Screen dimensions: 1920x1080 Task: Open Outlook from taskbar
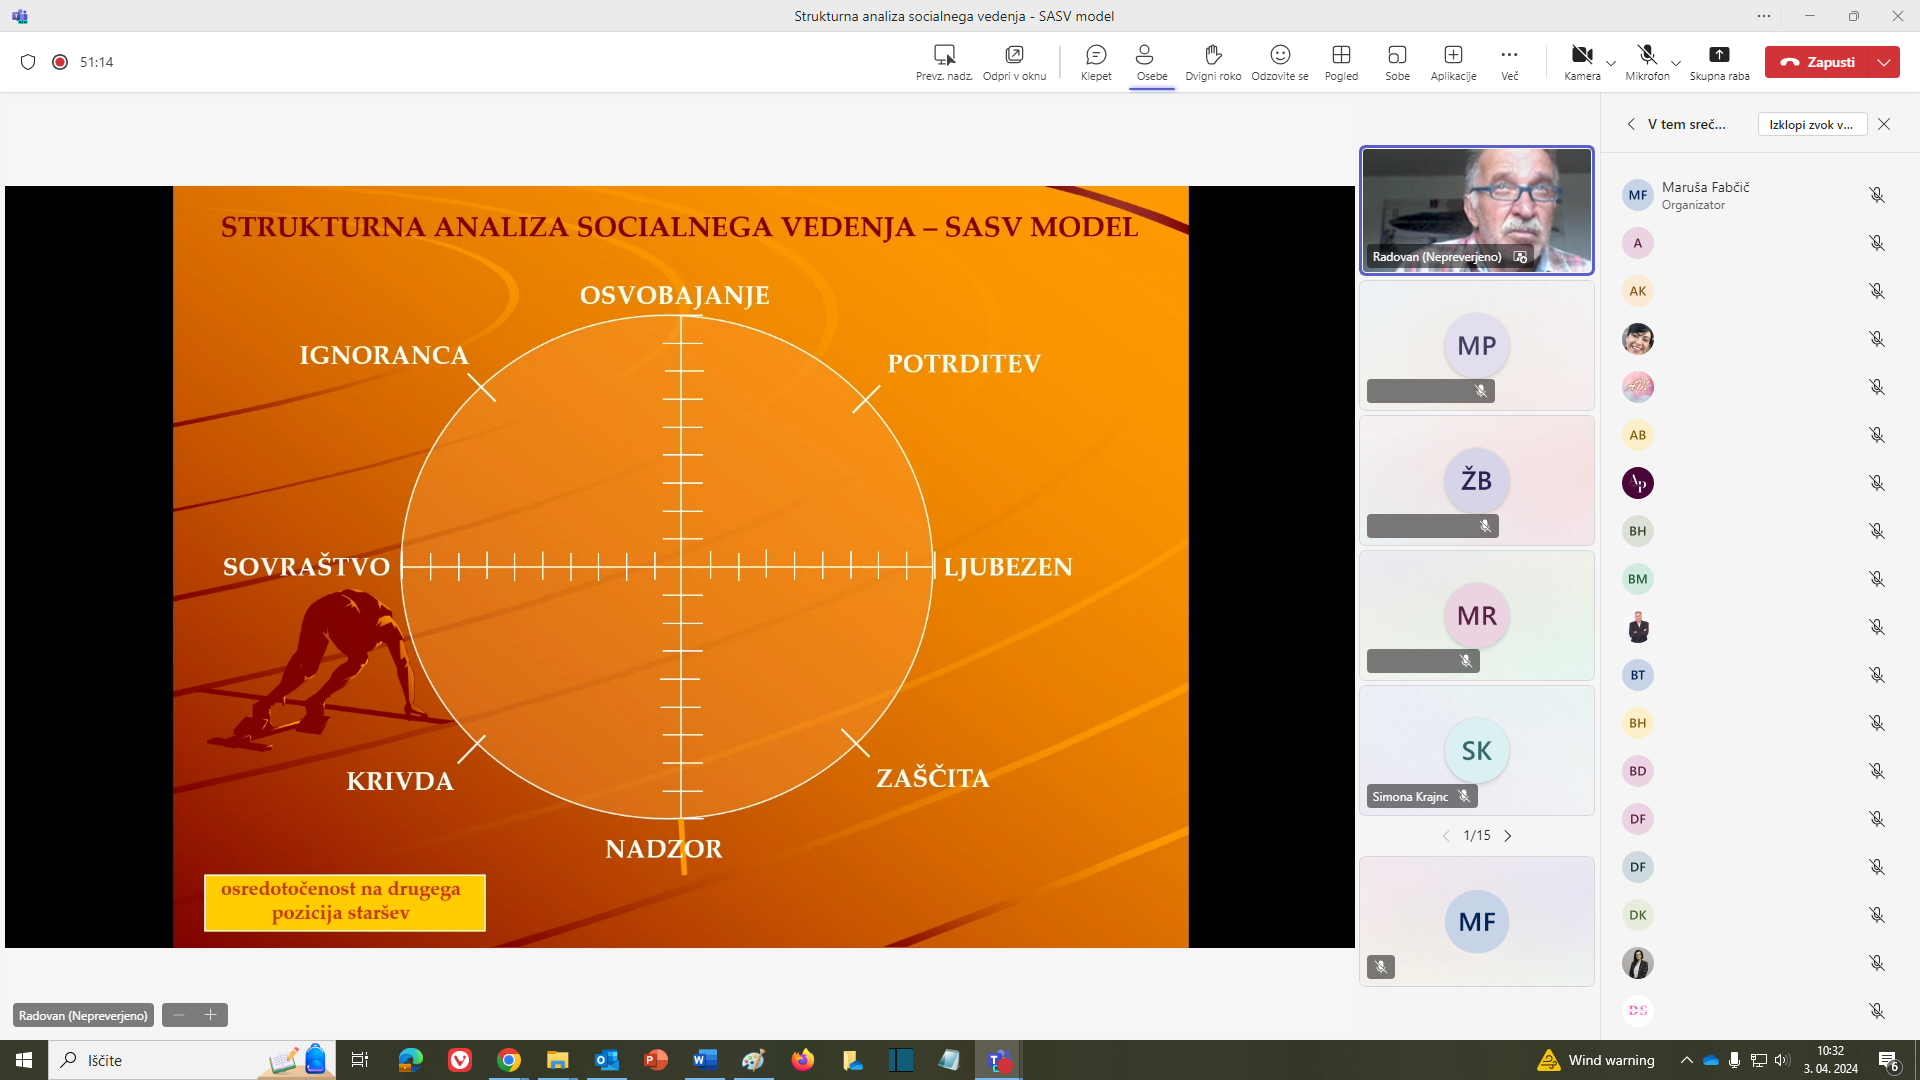click(606, 1060)
